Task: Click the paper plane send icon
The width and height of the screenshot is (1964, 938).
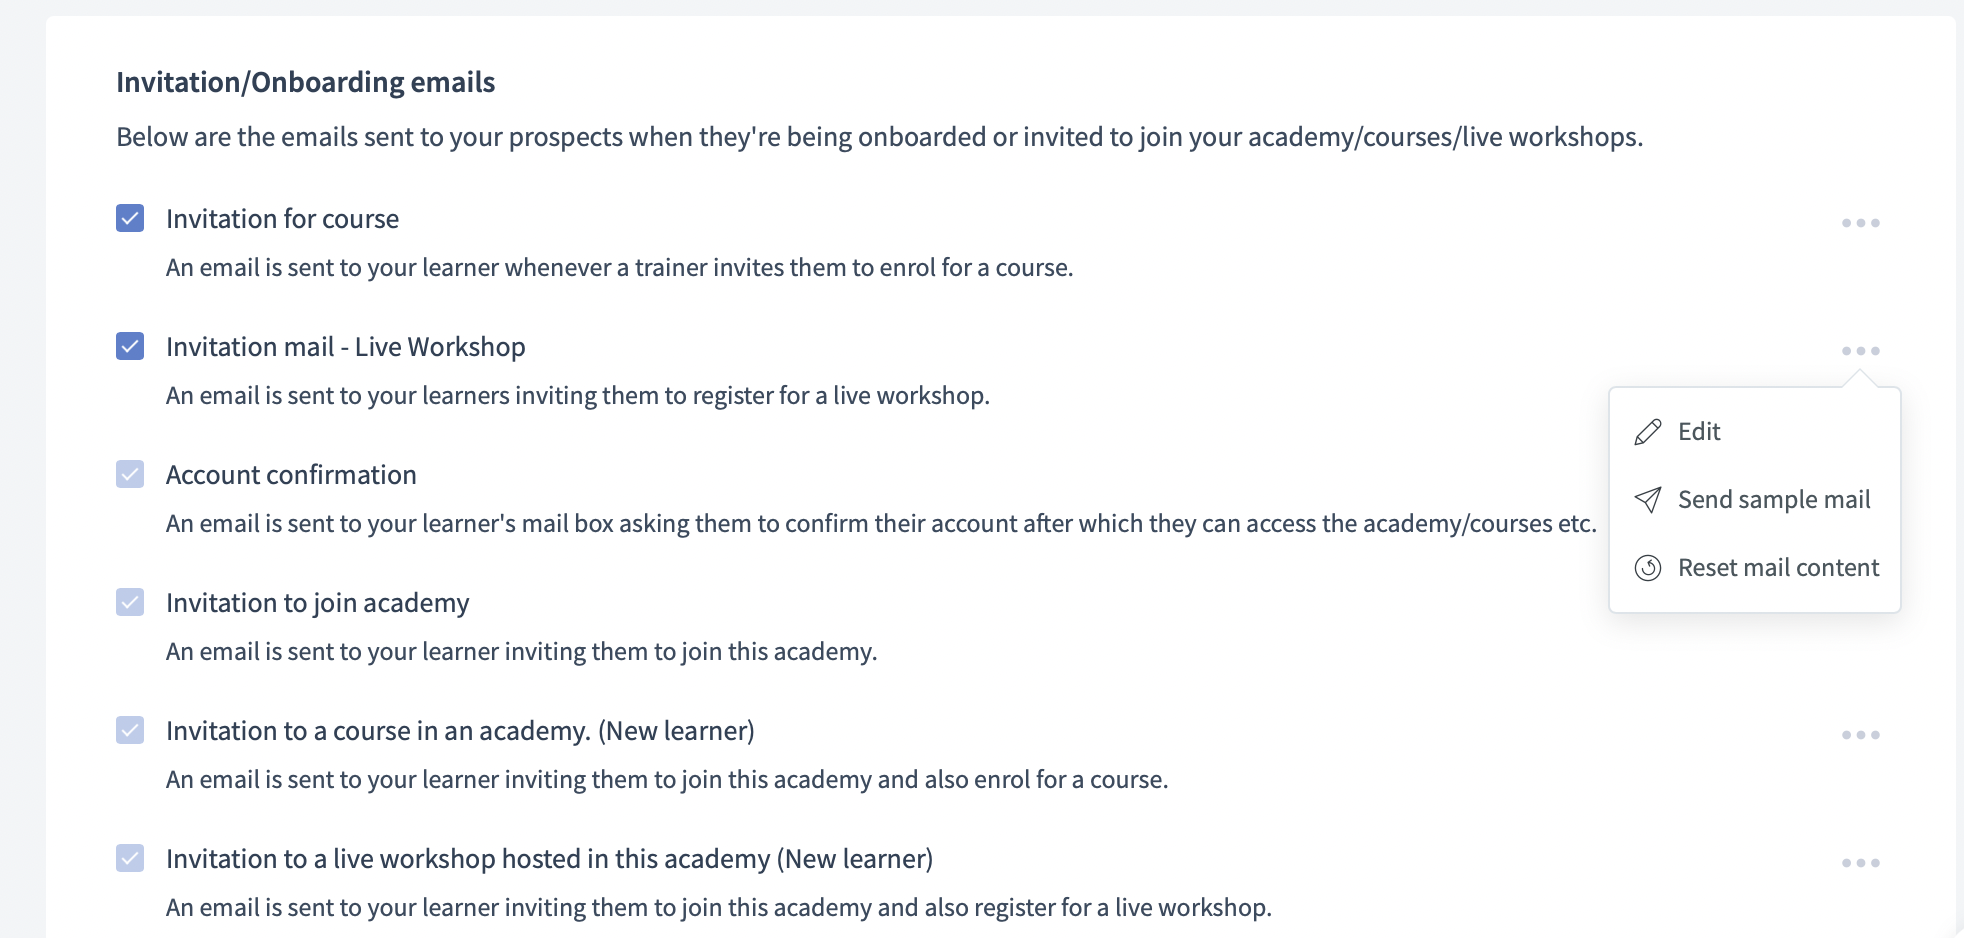Action: [x=1648, y=500]
